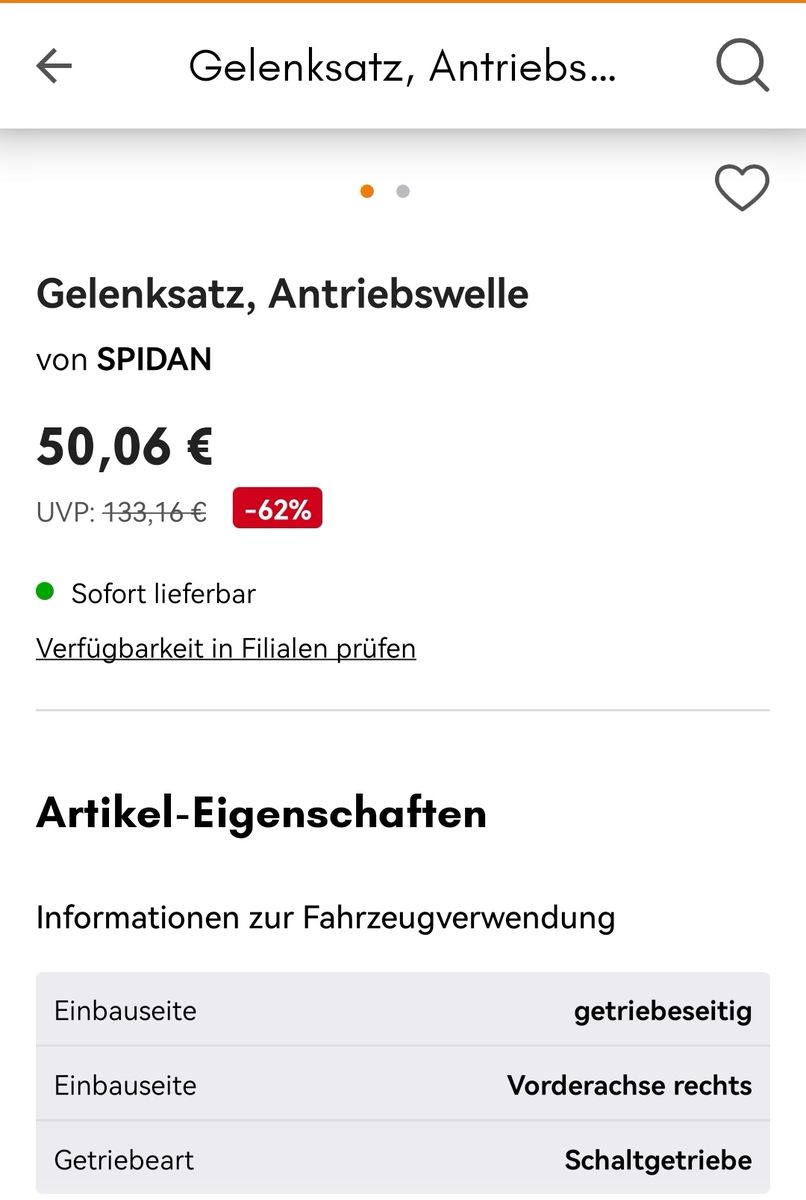Image resolution: width=806 pixels, height=1200 pixels.
Task: Tap the "Getriebeart" row label
Action: point(124,1160)
